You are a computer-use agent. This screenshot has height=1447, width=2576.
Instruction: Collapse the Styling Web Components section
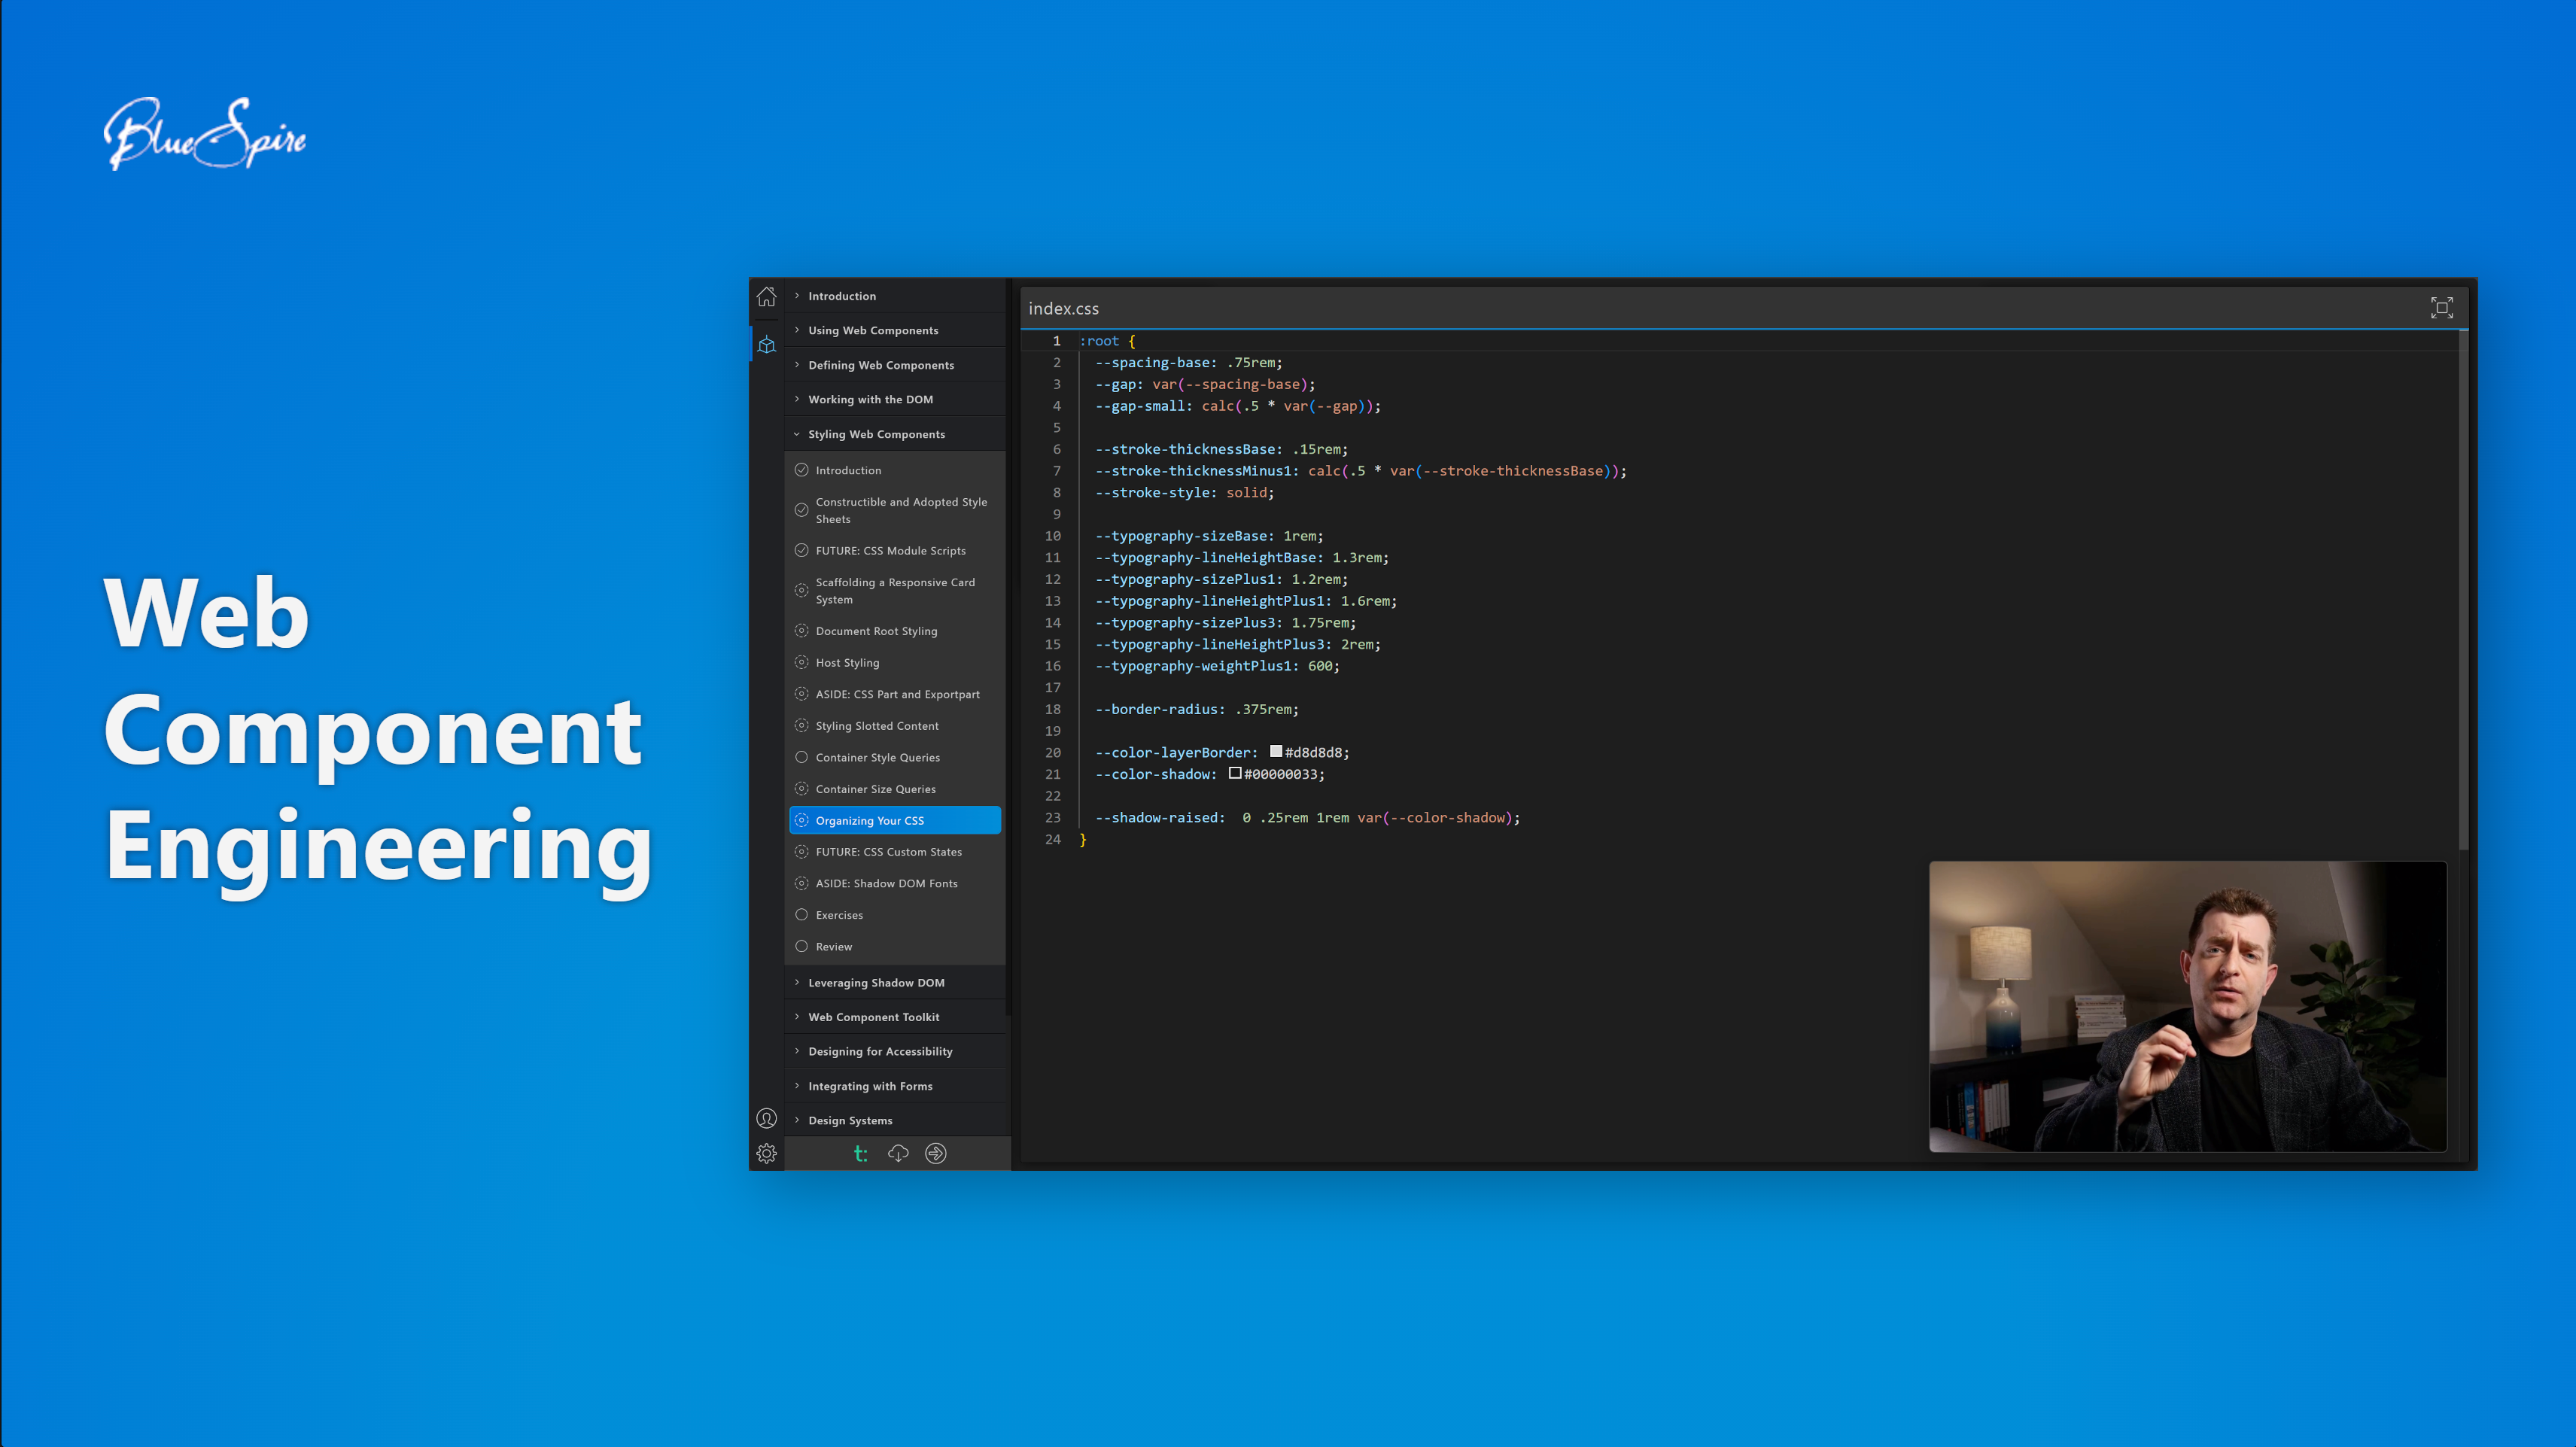[x=876, y=434]
